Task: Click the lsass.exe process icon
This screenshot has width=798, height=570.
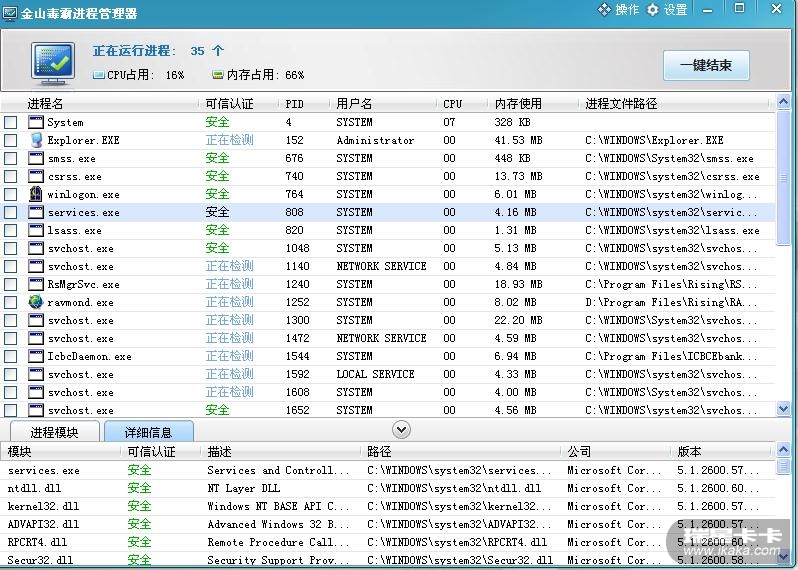Action: [36, 230]
